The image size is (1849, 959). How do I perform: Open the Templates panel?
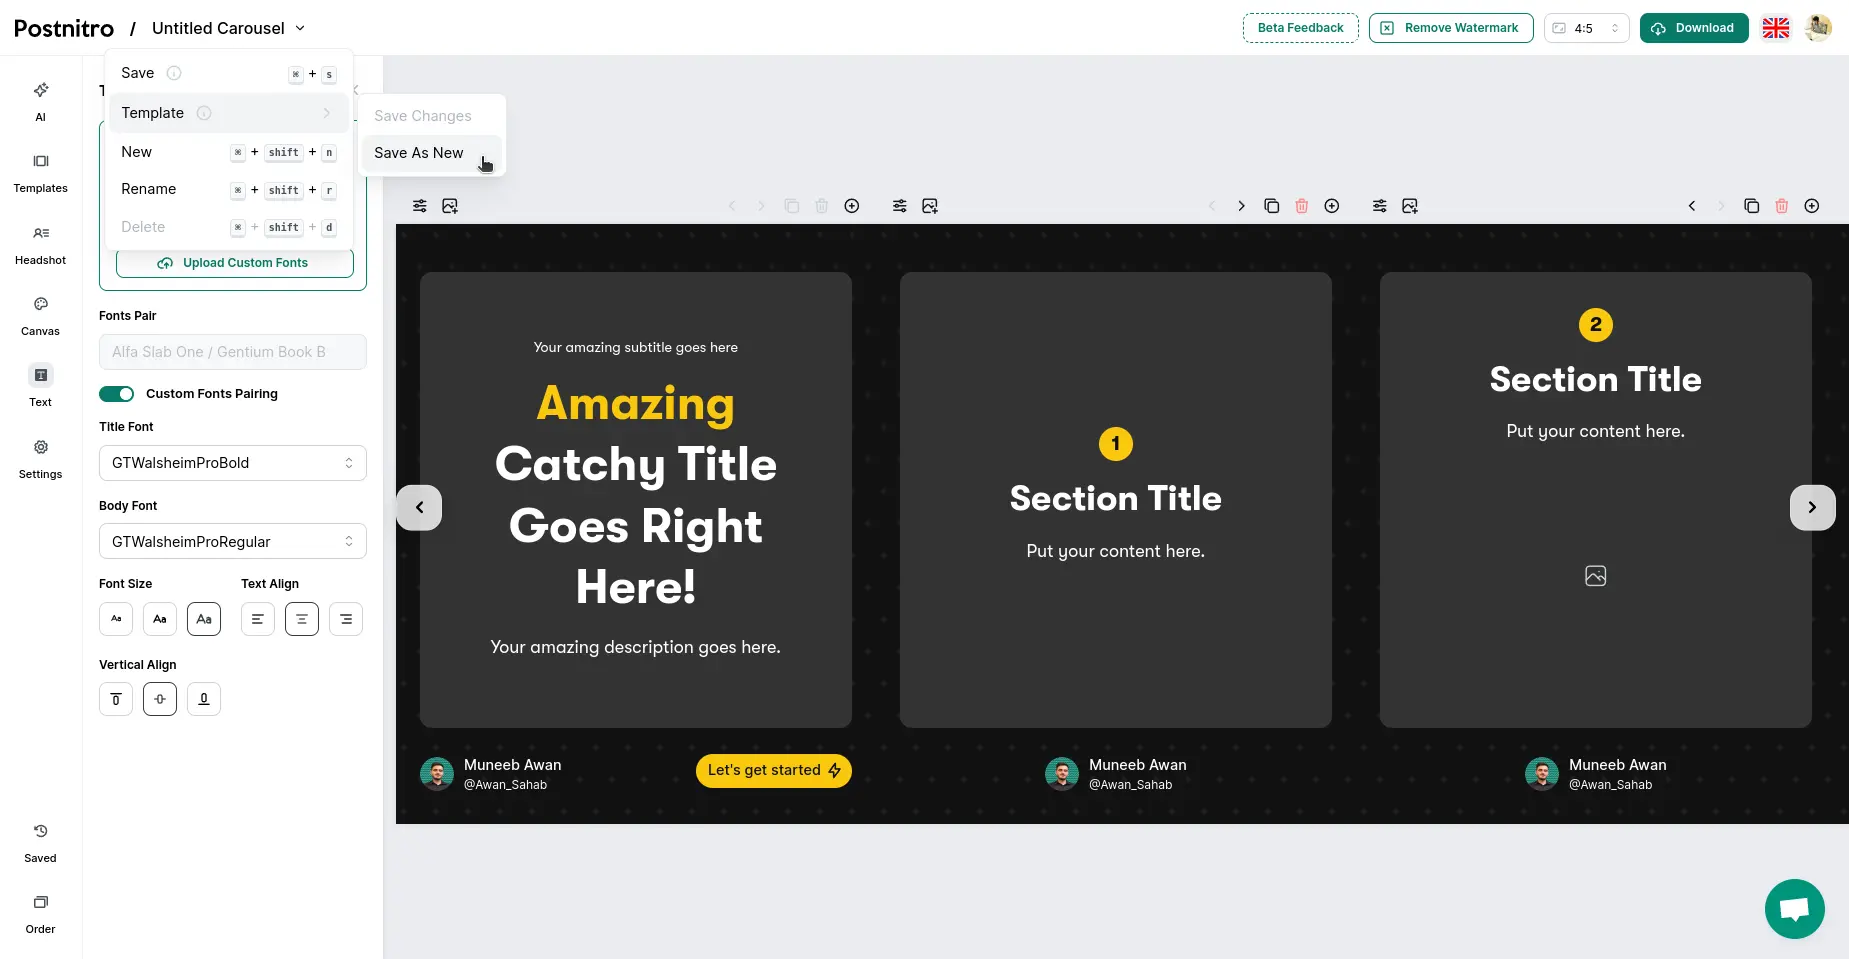(40, 172)
